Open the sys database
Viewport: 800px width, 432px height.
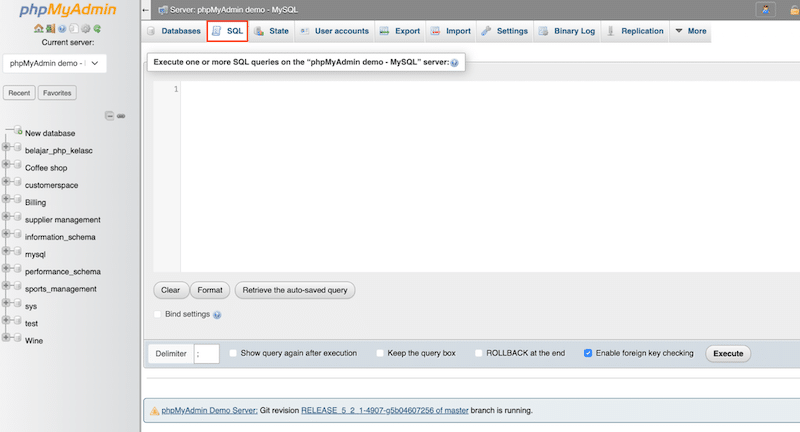(x=31, y=307)
